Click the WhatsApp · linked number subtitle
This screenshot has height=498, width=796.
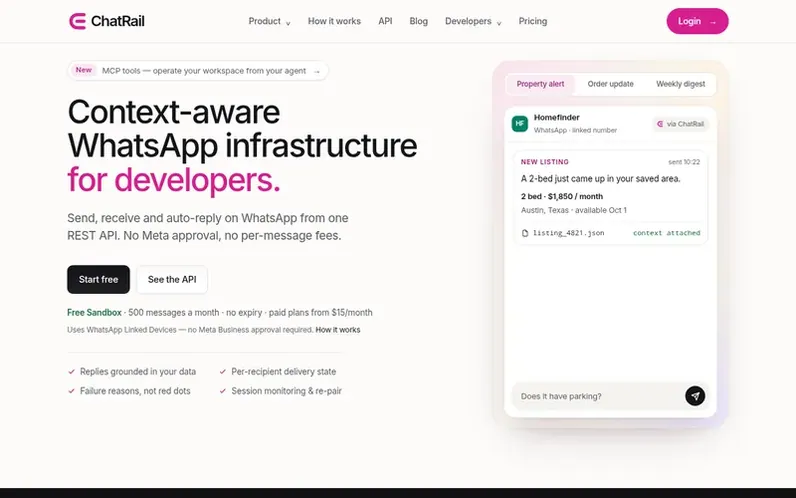pos(575,130)
